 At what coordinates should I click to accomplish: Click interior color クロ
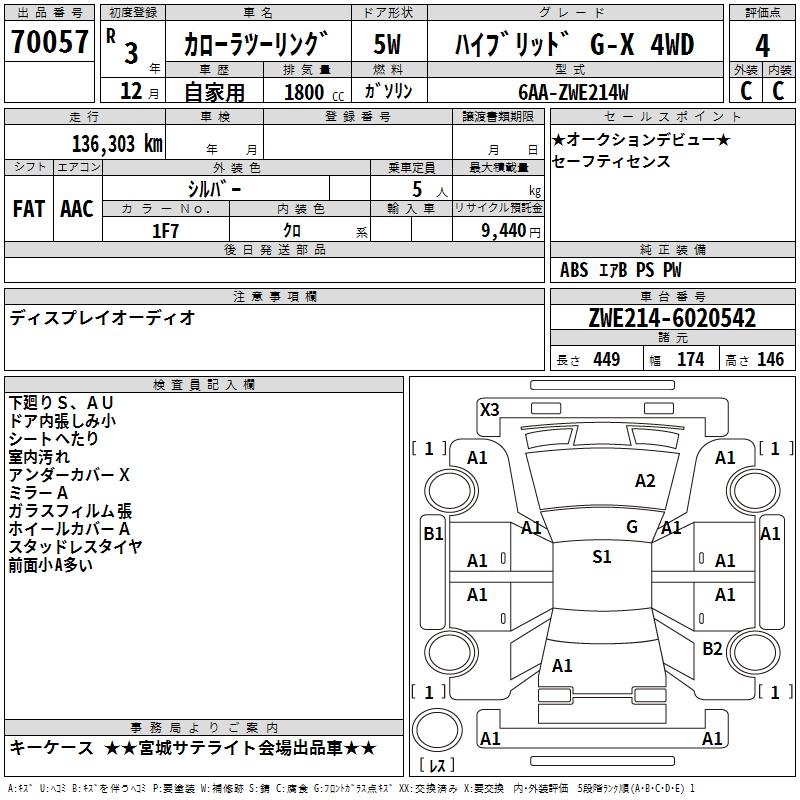point(292,231)
